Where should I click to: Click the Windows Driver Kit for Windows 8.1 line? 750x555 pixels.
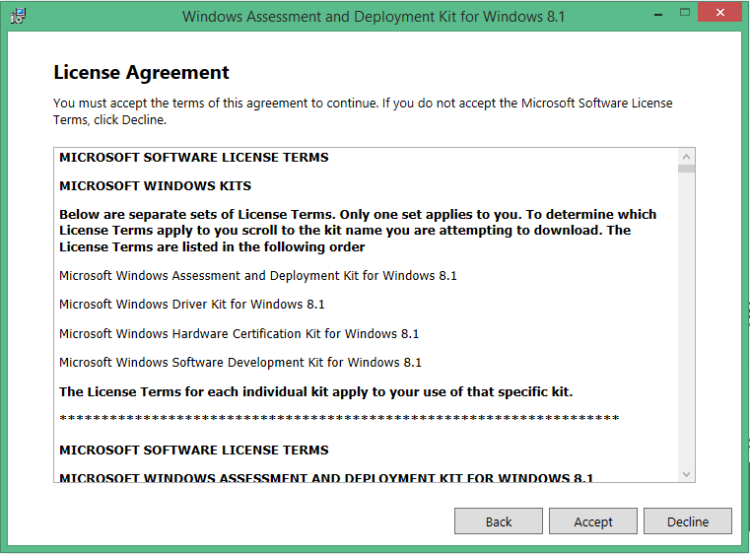coord(192,304)
